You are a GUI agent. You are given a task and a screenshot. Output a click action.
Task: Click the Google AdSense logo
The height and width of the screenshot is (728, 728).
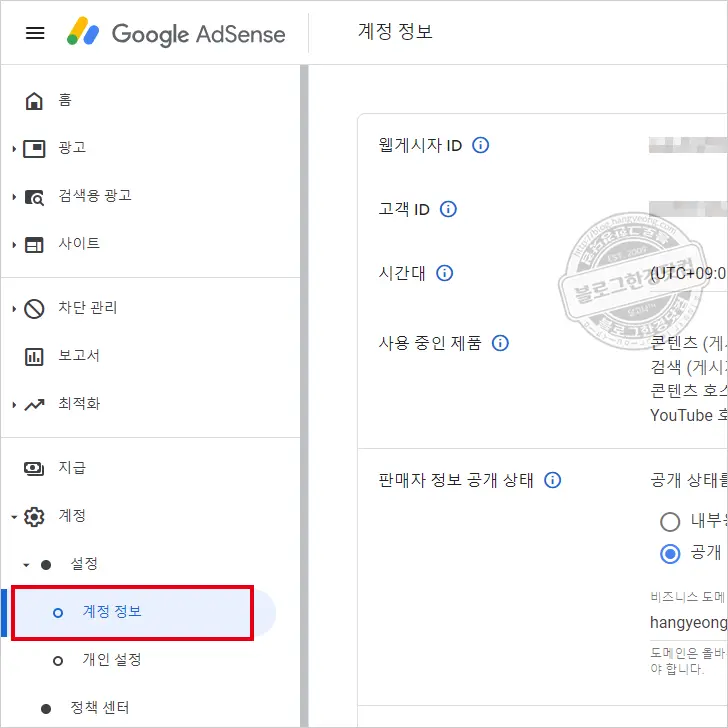176,33
